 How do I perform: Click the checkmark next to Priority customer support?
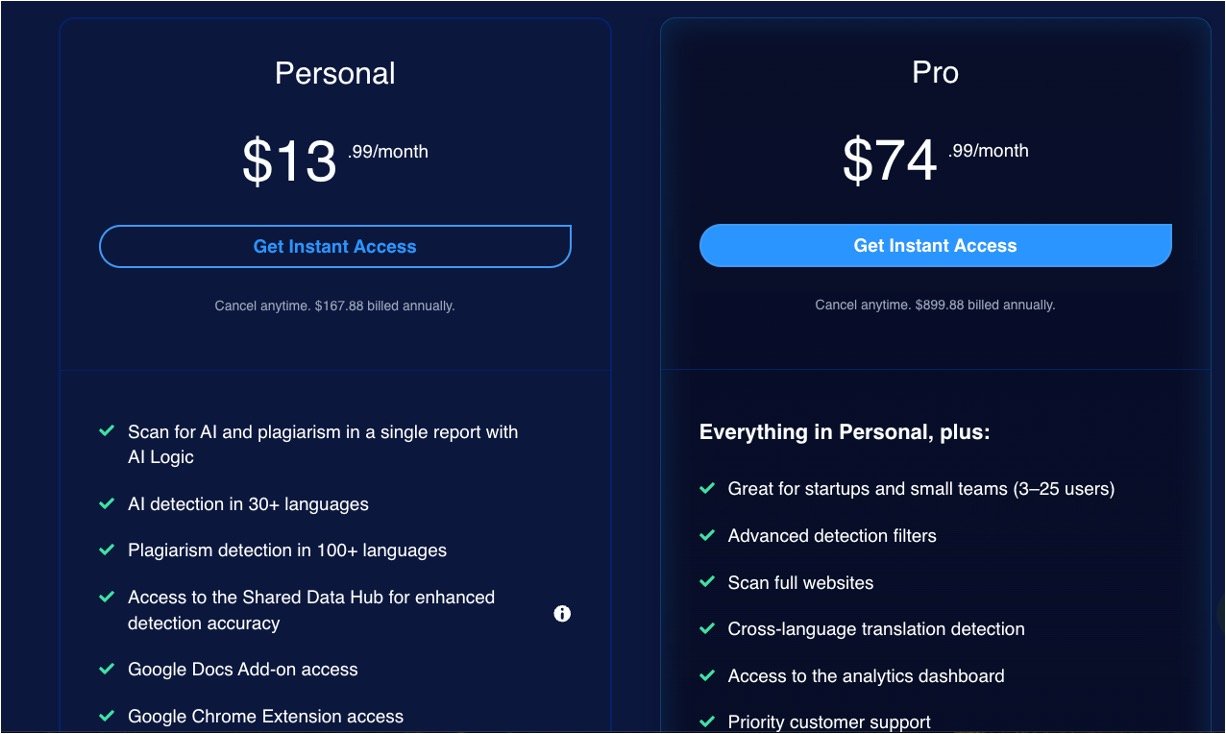707,721
